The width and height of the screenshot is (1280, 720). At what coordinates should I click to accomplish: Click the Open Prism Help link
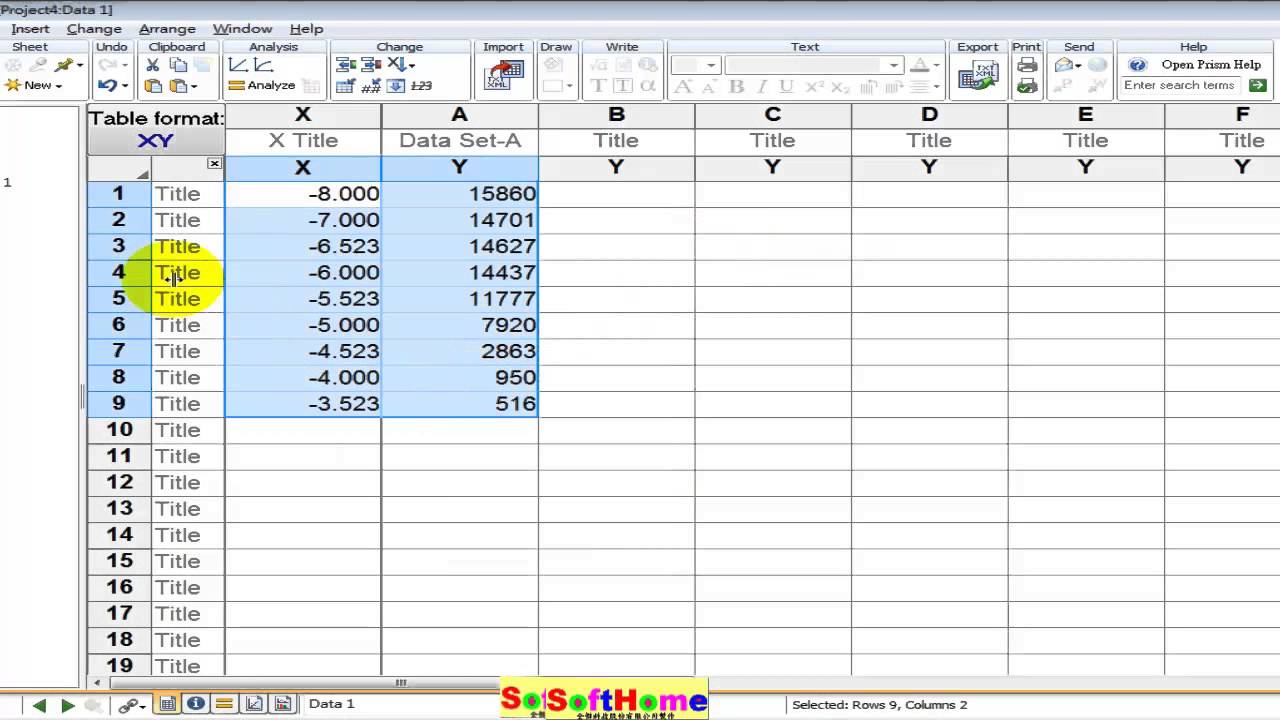pyautogui.click(x=1211, y=65)
